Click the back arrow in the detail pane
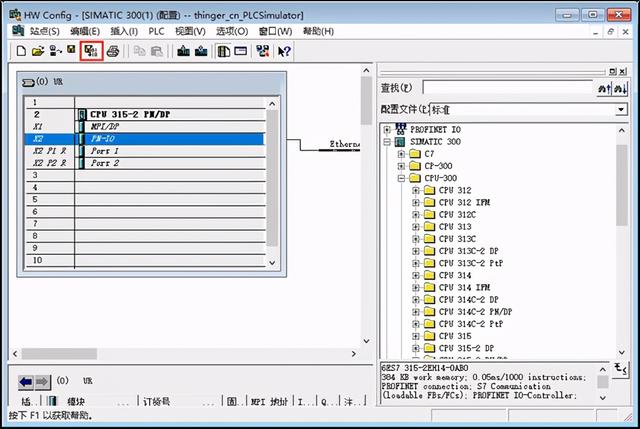This screenshot has width=640, height=429. coord(27,381)
